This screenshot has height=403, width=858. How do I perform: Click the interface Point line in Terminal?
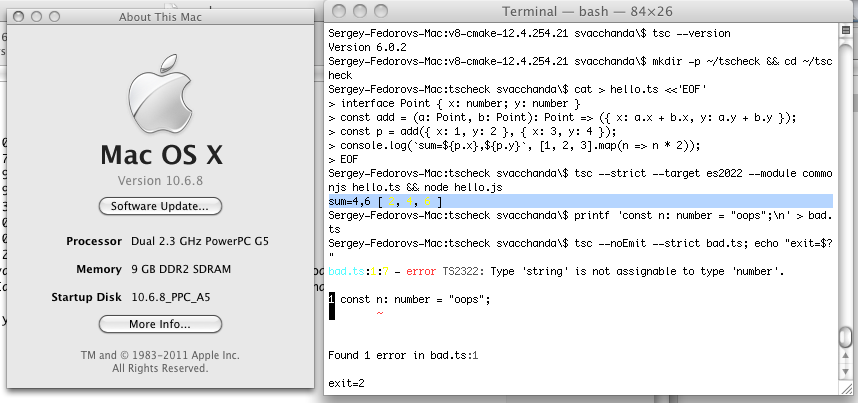click(454, 103)
